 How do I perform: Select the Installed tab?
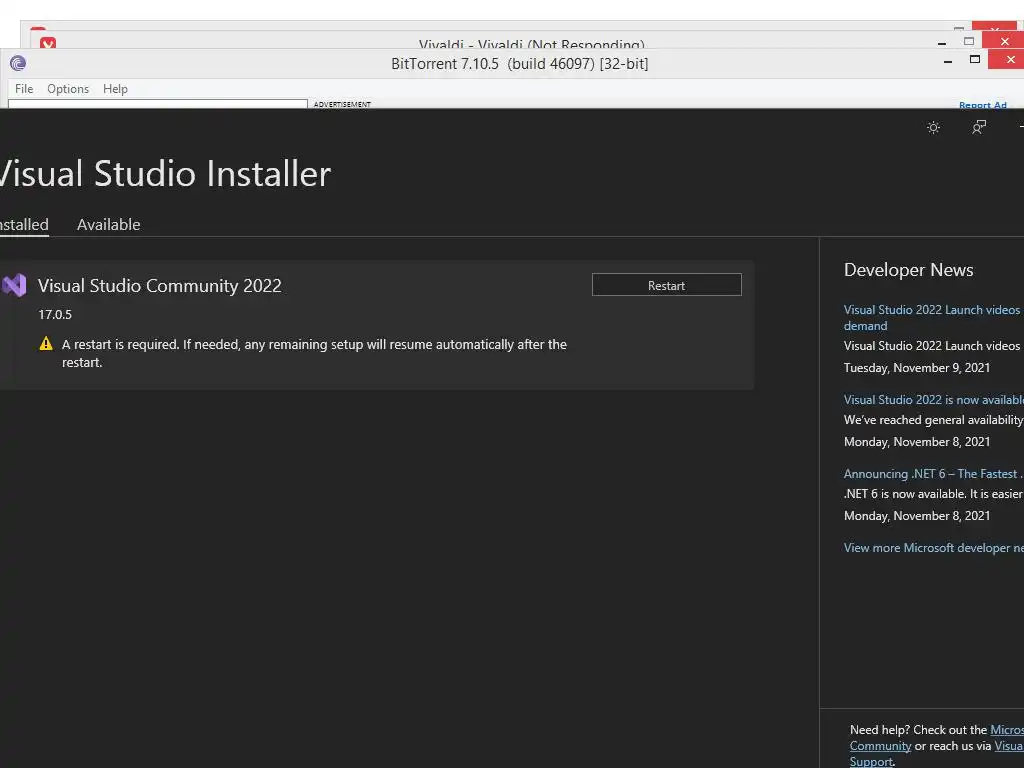(x=24, y=225)
